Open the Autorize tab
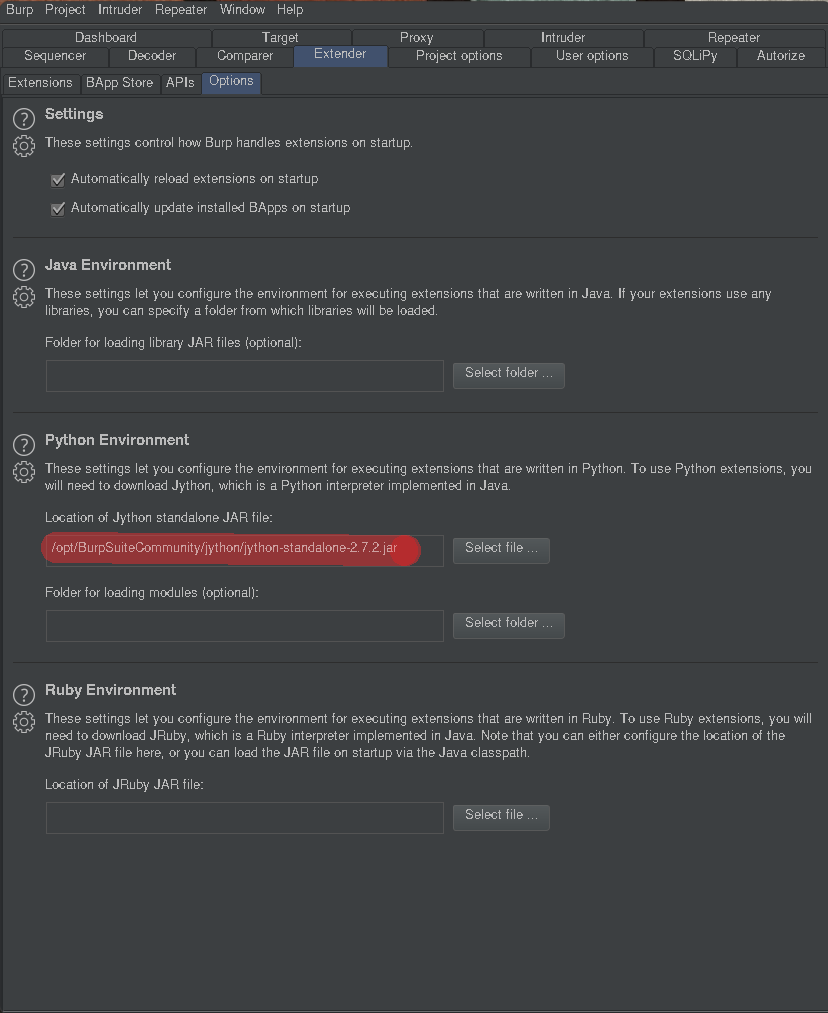Image resolution: width=828 pixels, height=1013 pixels. tap(780, 56)
